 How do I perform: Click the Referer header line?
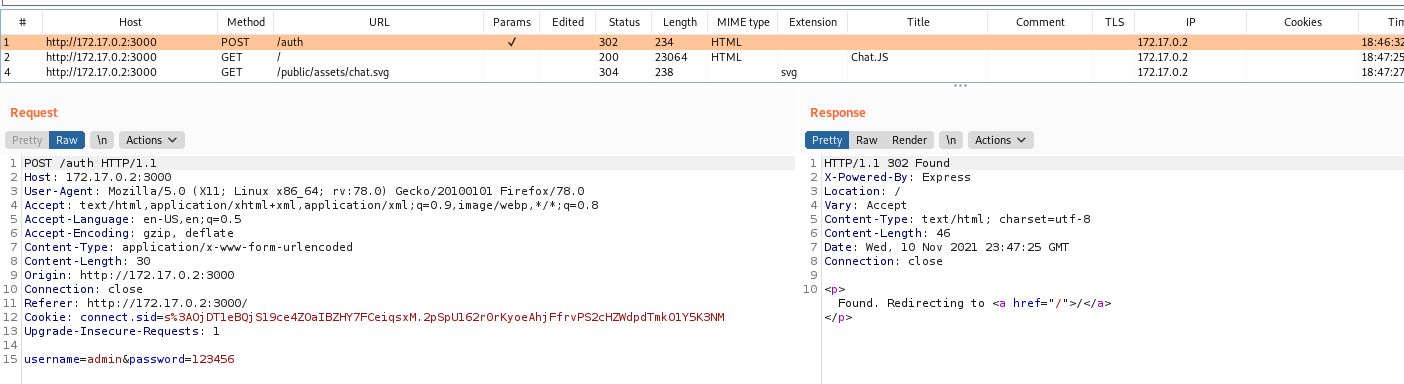(x=135, y=303)
